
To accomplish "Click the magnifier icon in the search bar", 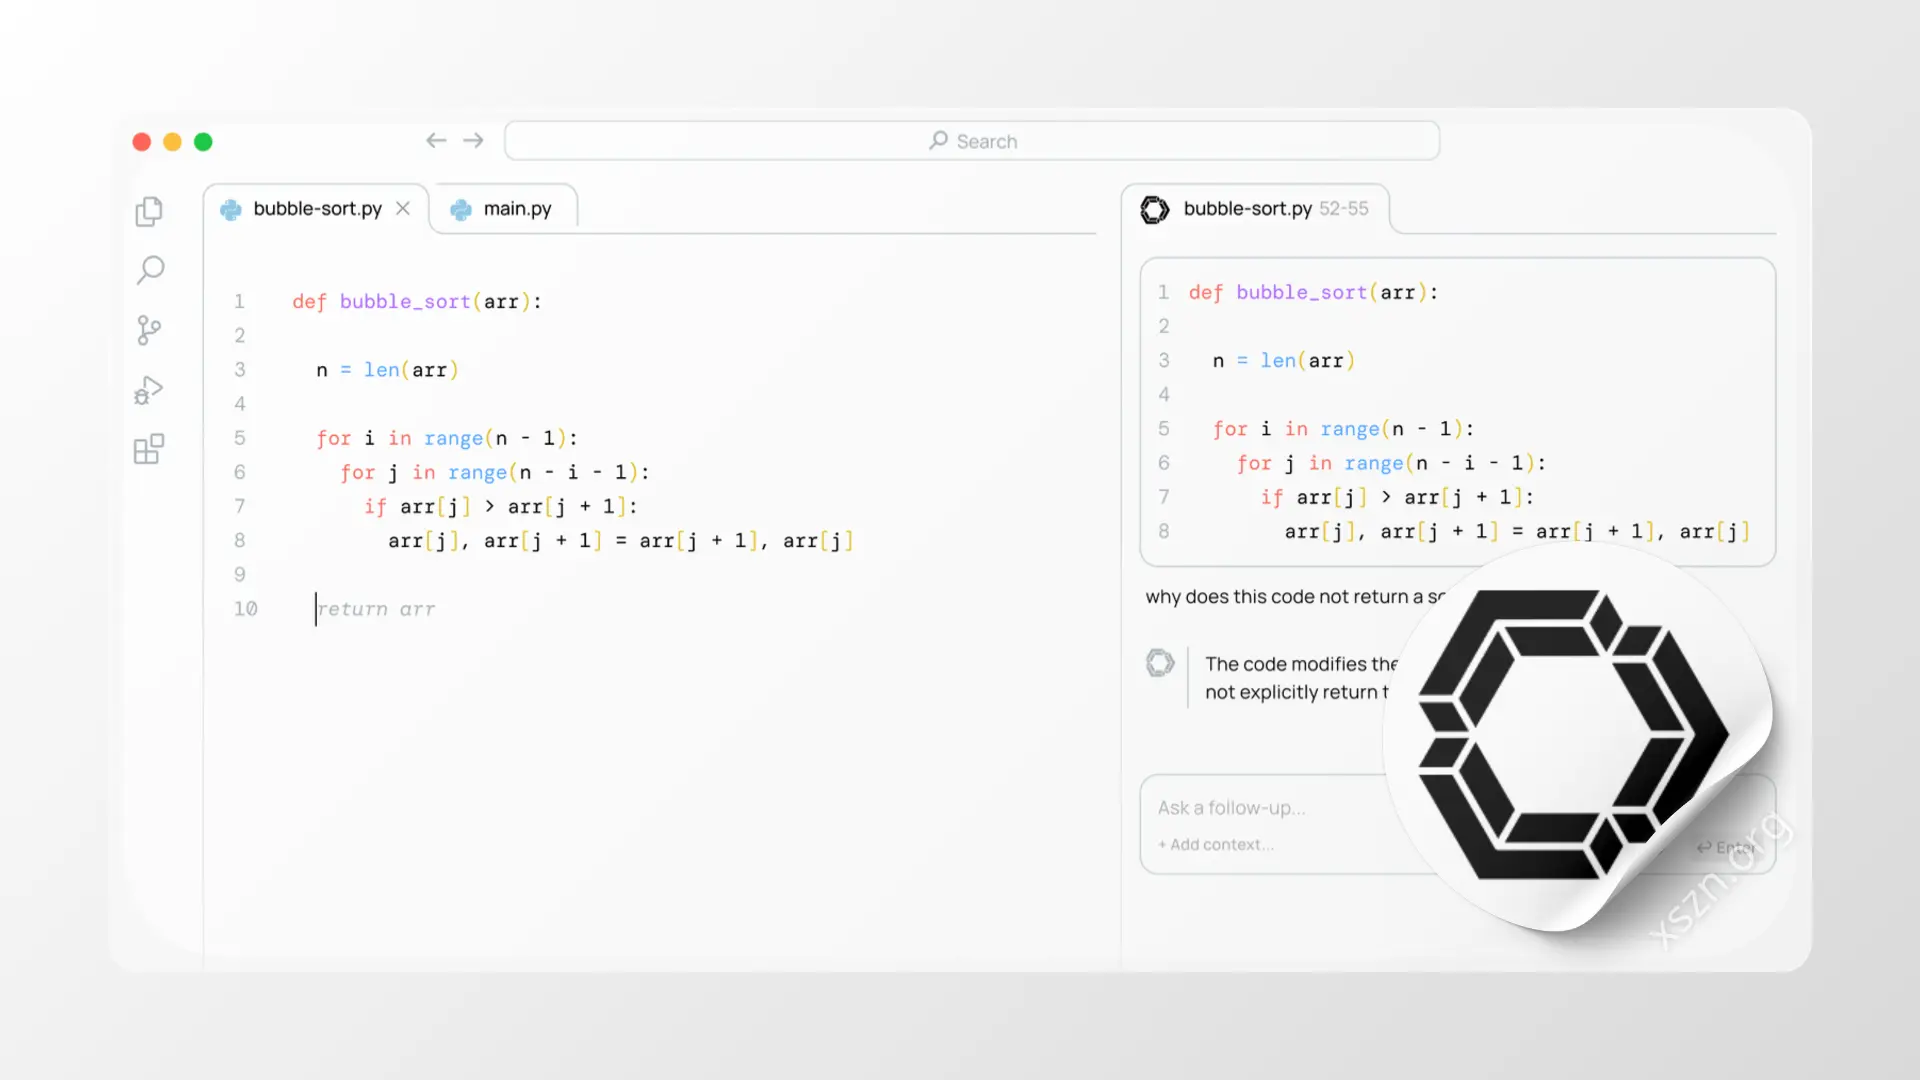I will (x=938, y=141).
